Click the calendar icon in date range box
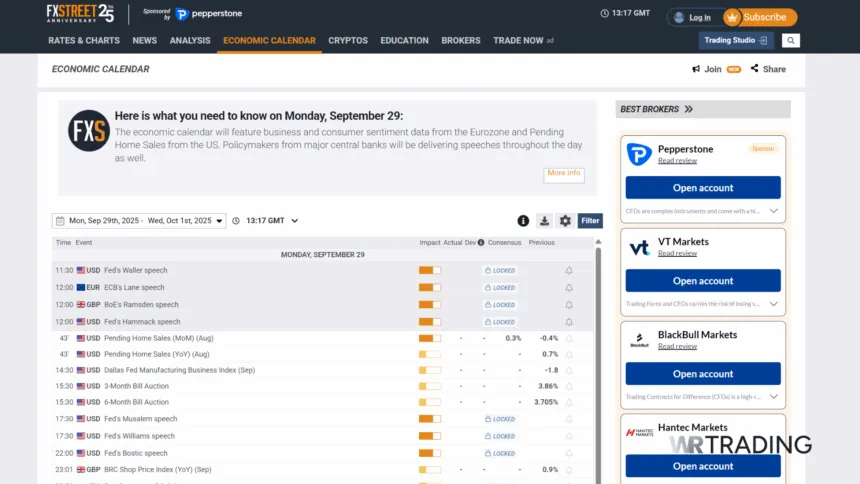This screenshot has height=484, width=860. point(60,221)
